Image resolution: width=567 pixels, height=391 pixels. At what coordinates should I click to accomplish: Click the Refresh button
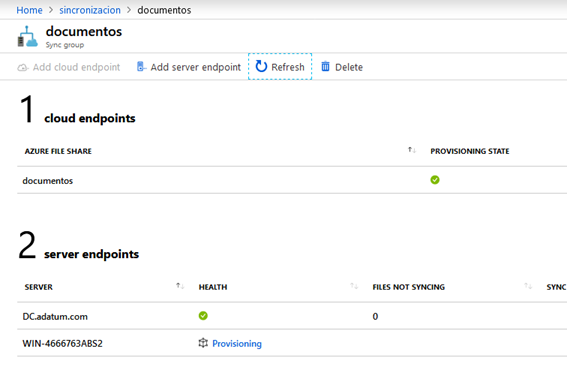tap(280, 67)
